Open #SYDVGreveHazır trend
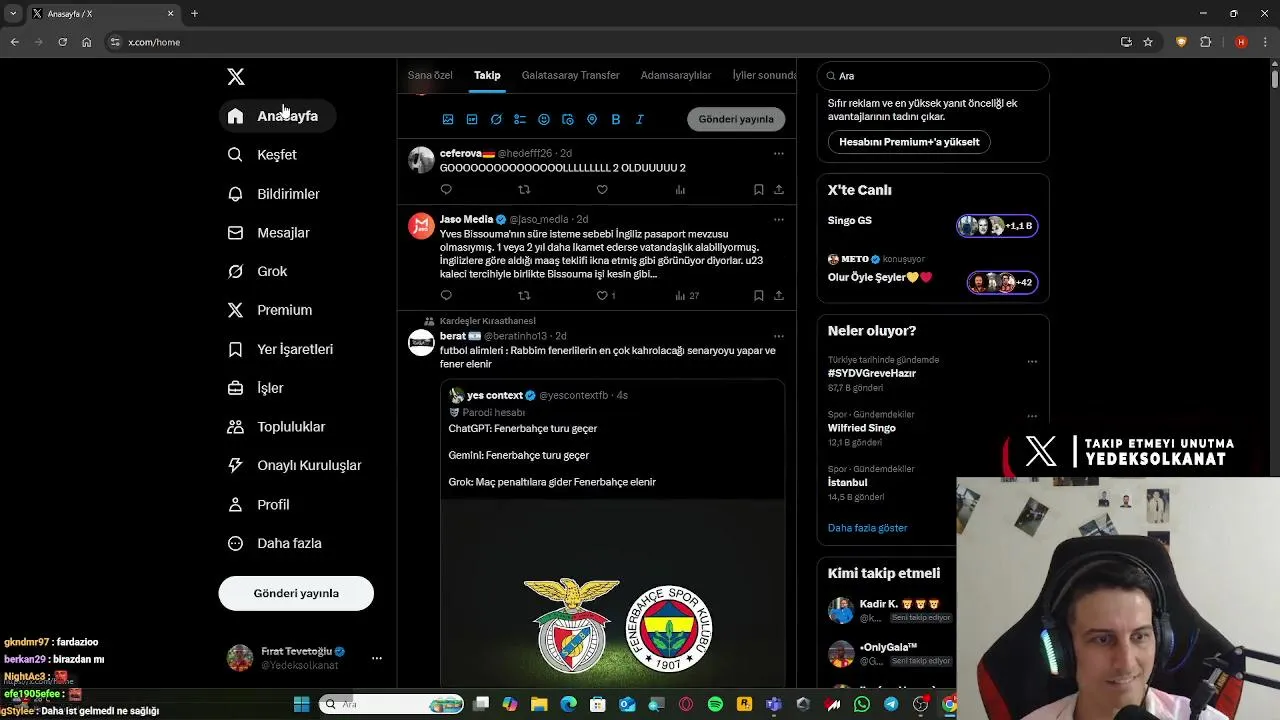The image size is (1280, 720). point(872,373)
